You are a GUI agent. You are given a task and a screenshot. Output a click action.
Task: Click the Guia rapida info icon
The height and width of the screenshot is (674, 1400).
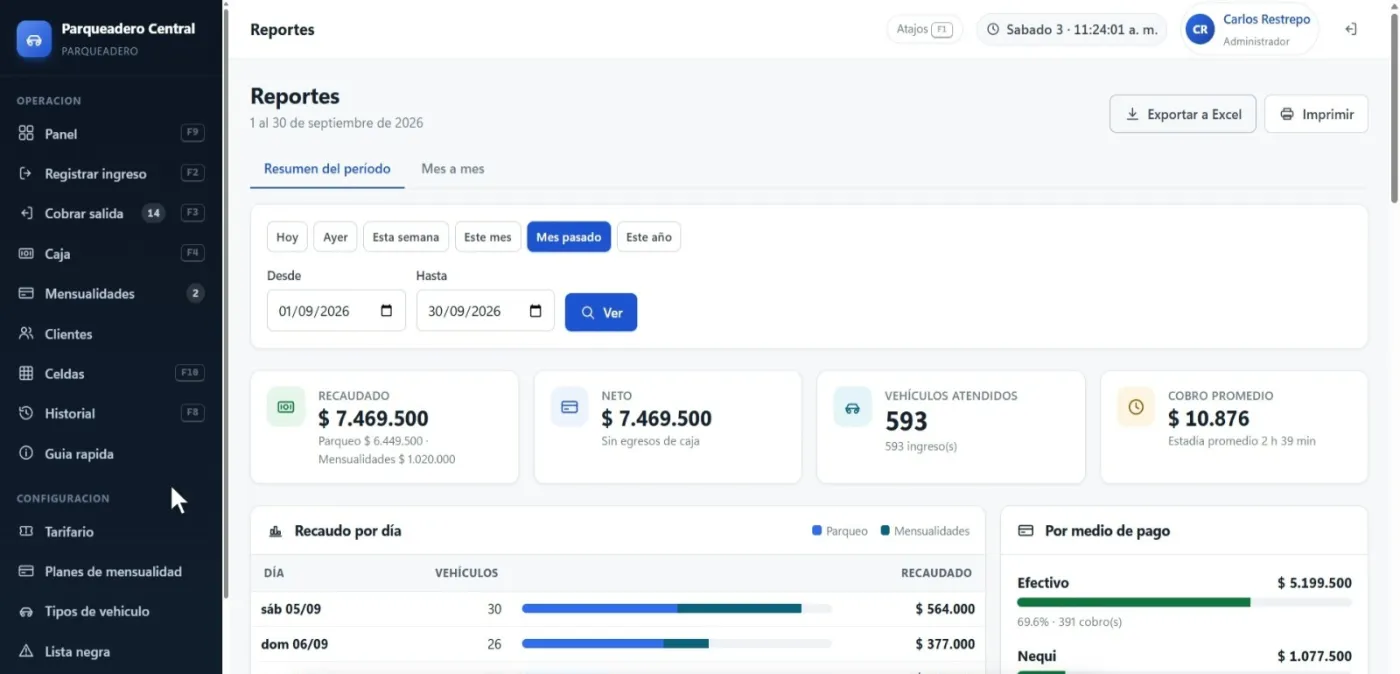(x=26, y=453)
